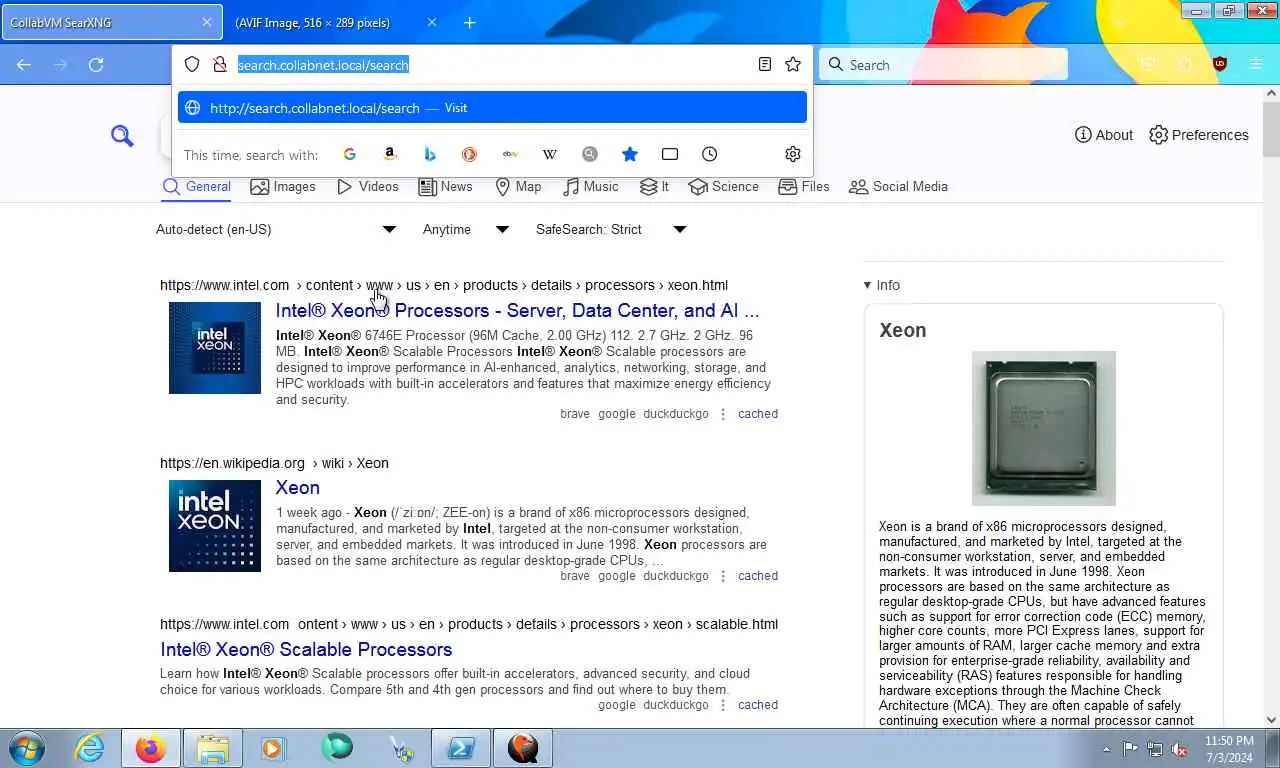The height and width of the screenshot is (768, 1280).
Task: Open three-dot menu for Xeon Scalable Processors result
Action: click(x=723, y=705)
